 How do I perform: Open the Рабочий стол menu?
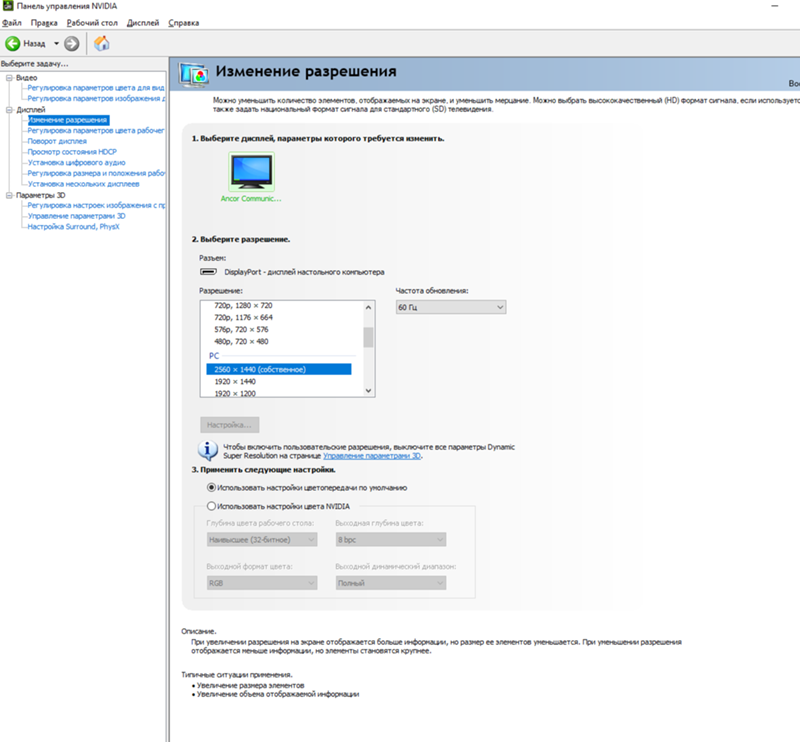click(x=92, y=23)
